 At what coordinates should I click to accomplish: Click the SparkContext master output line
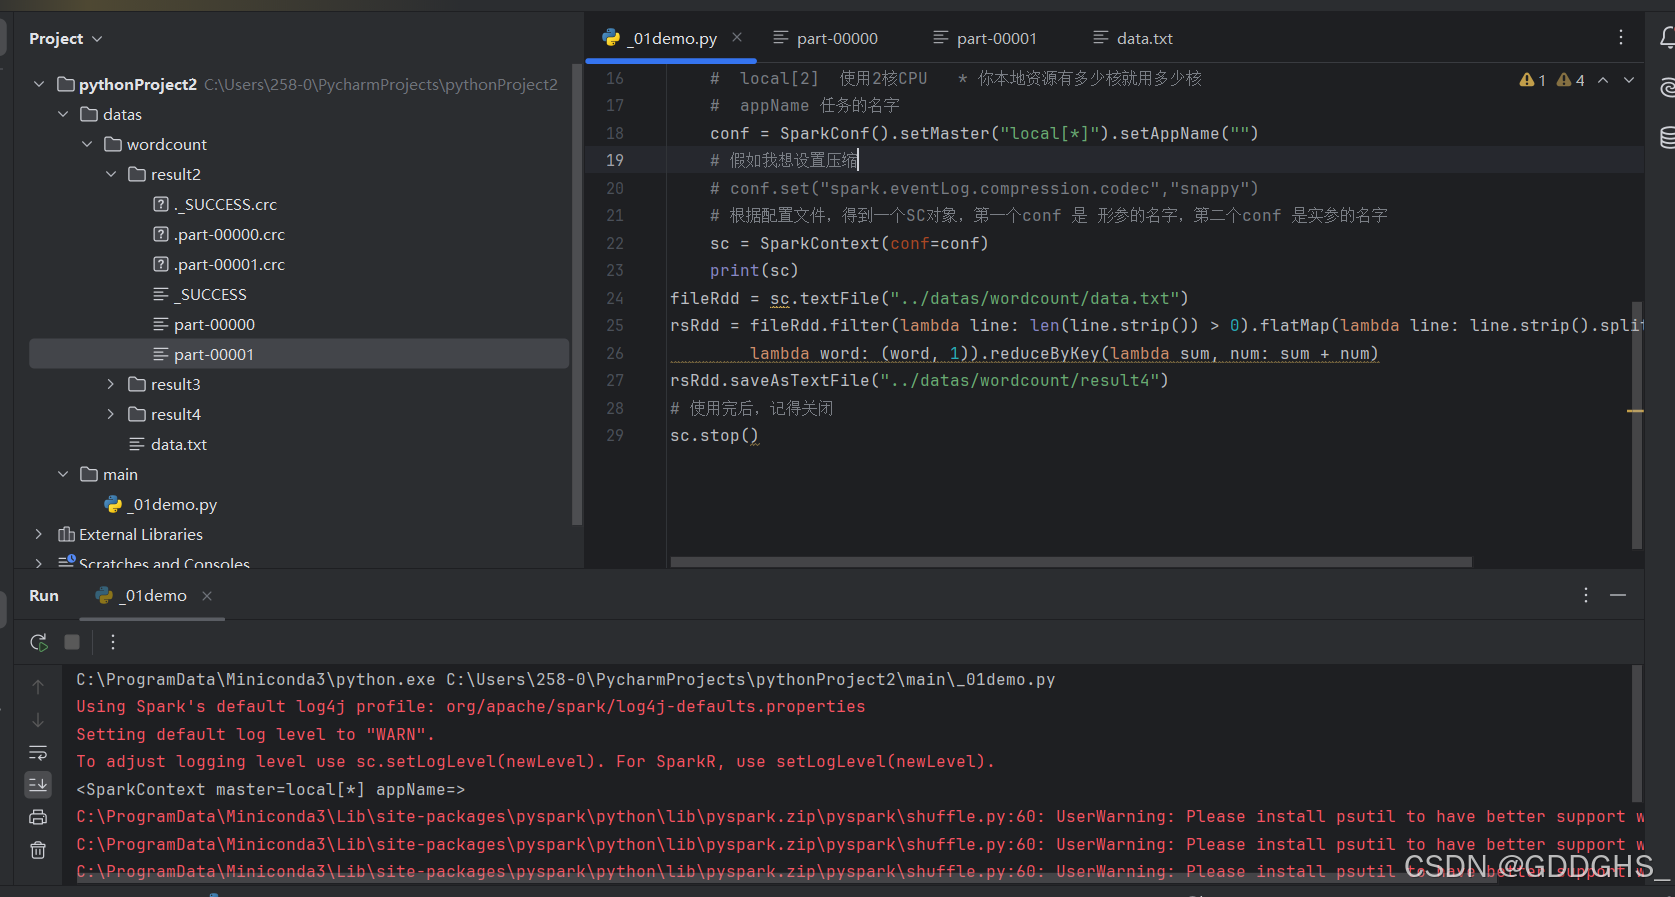click(x=271, y=789)
